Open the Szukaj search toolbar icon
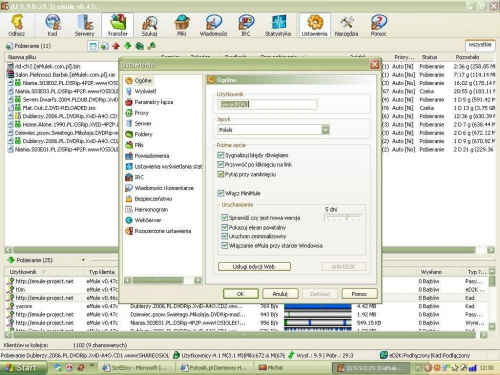 [x=149, y=25]
